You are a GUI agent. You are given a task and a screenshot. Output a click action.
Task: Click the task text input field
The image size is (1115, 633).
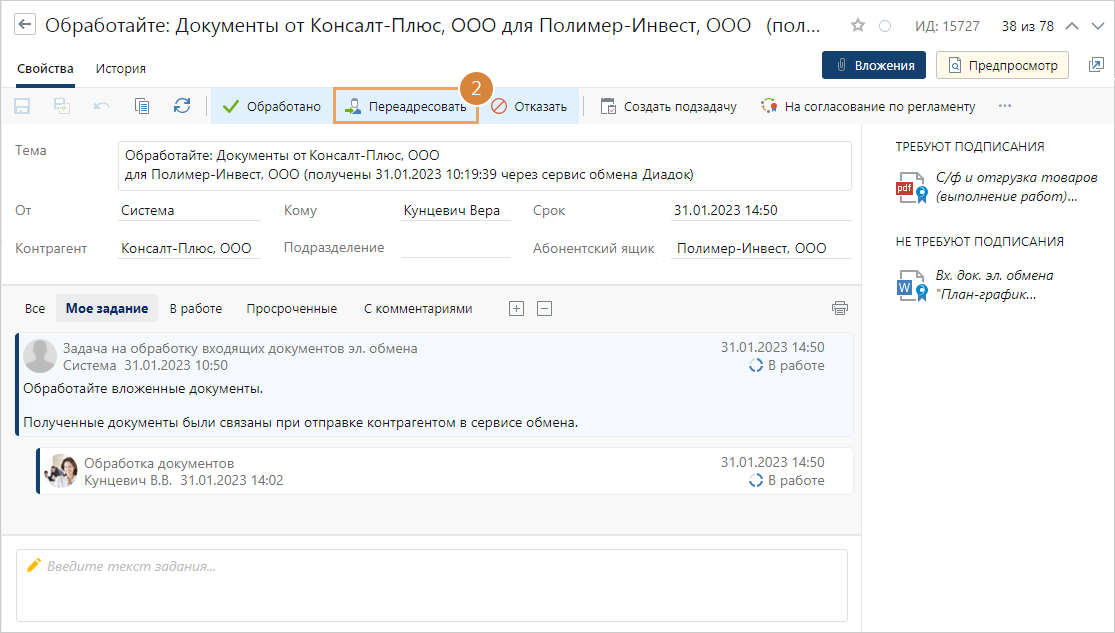click(x=432, y=585)
